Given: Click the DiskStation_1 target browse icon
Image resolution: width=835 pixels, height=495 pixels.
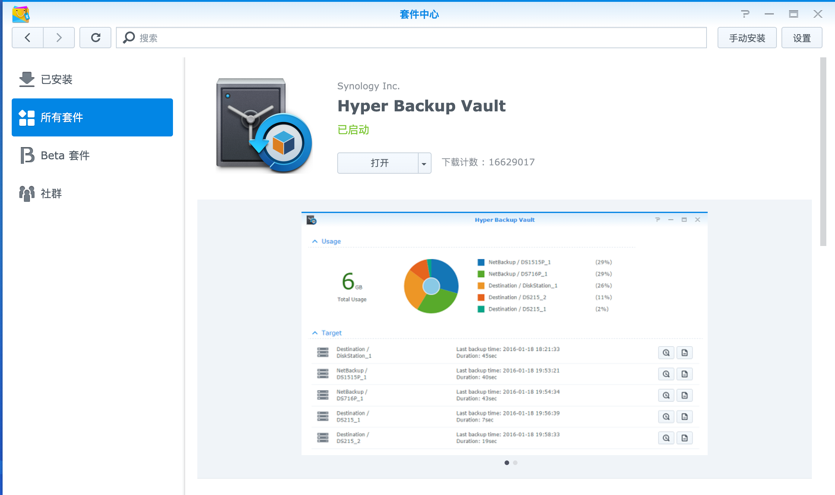Looking at the screenshot, I should (666, 353).
